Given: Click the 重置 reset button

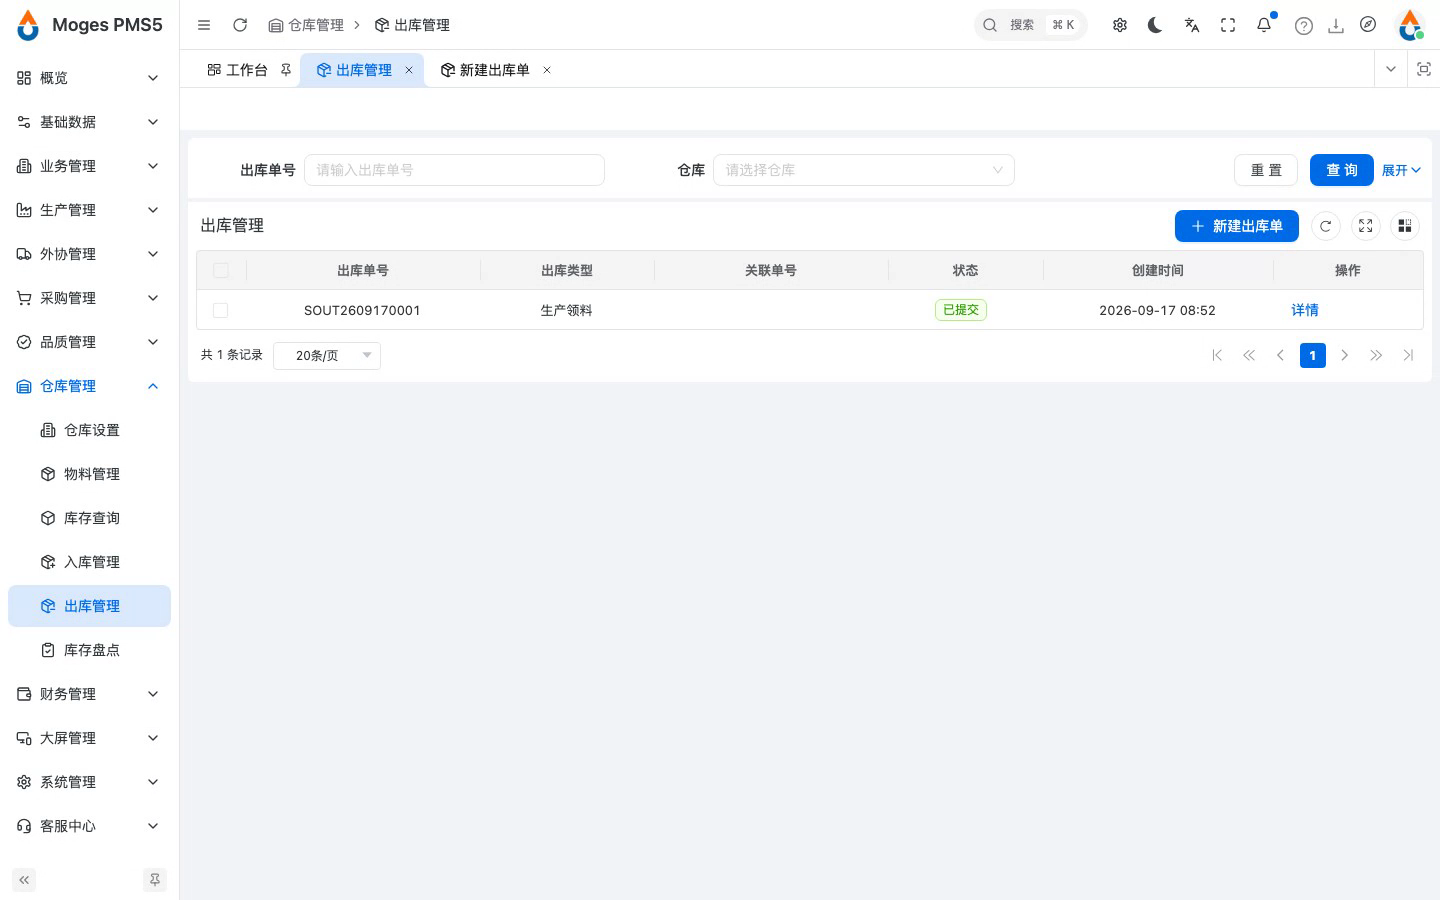Looking at the screenshot, I should 1266,170.
